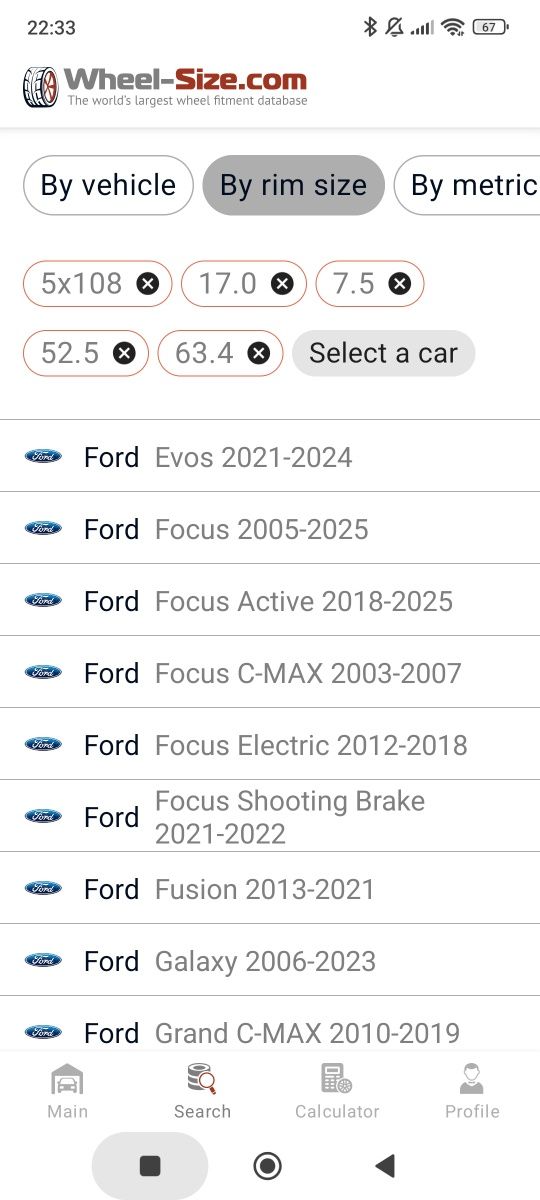This screenshot has height=1200, width=540.
Task: Tap the Android back navigation button
Action: (x=384, y=1165)
